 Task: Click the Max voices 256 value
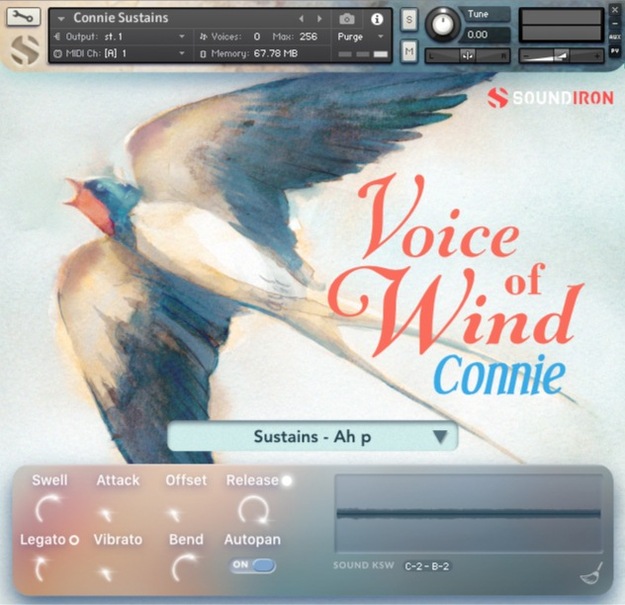[308, 37]
